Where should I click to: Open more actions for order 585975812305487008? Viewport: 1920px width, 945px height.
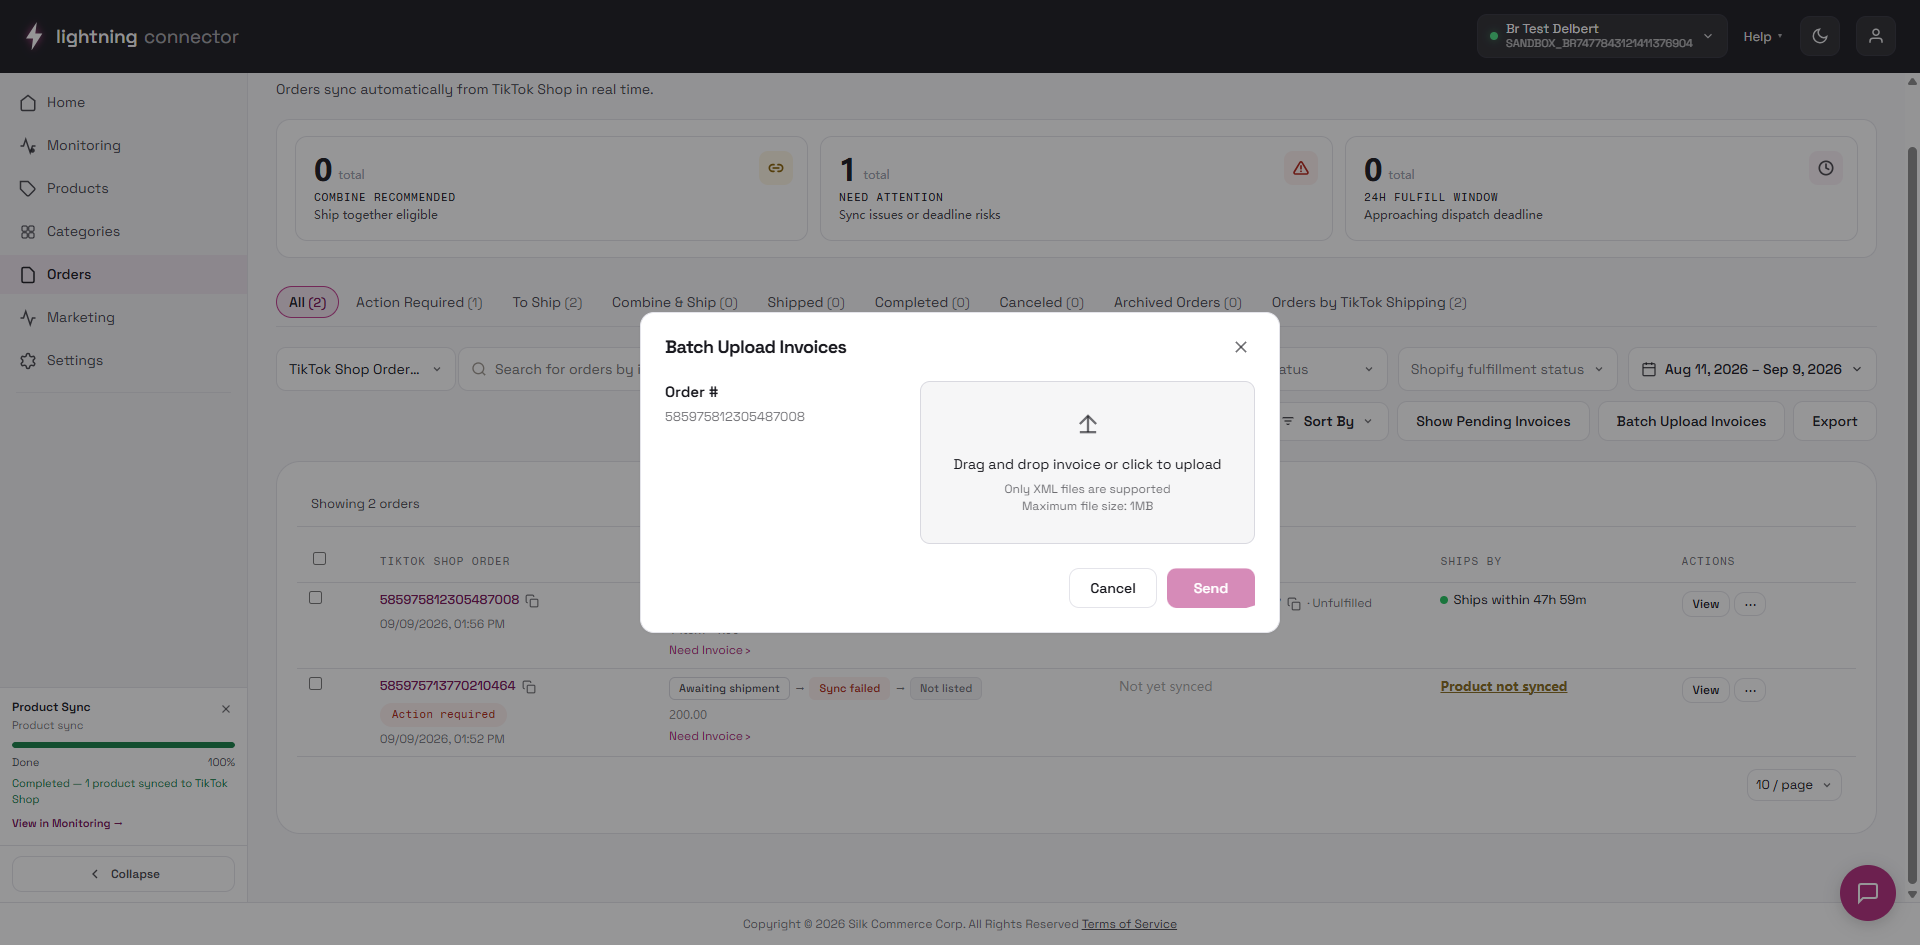click(1750, 604)
